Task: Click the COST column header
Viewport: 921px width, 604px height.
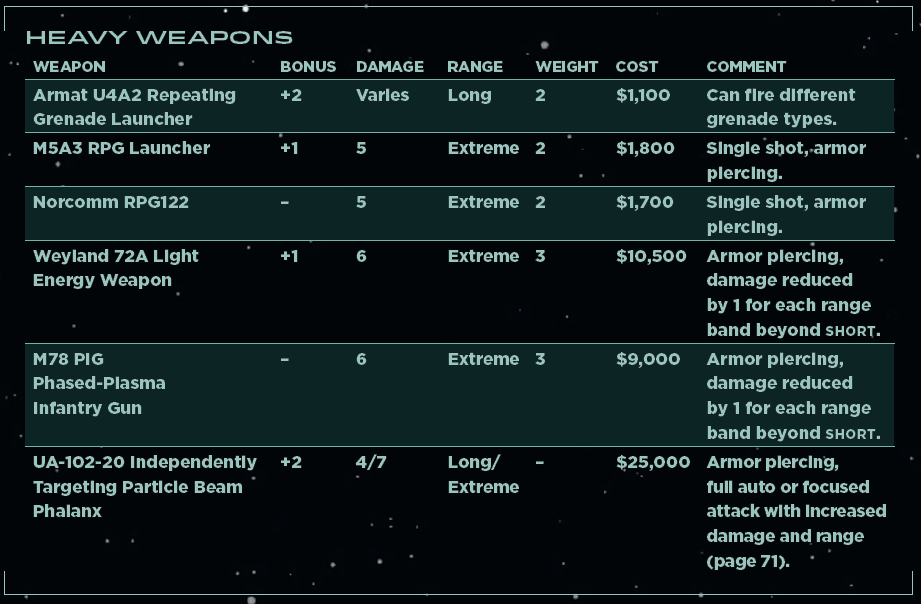Action: point(637,67)
